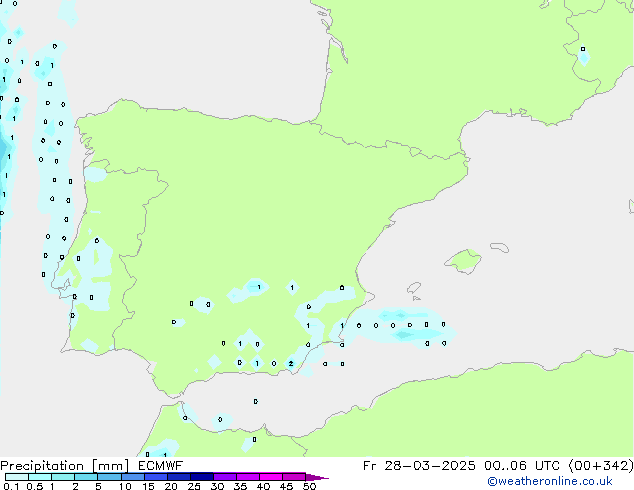This screenshot has height=490, width=634.
Task: Click the 25–30 mm dark blue swatch
Action: [201, 477]
